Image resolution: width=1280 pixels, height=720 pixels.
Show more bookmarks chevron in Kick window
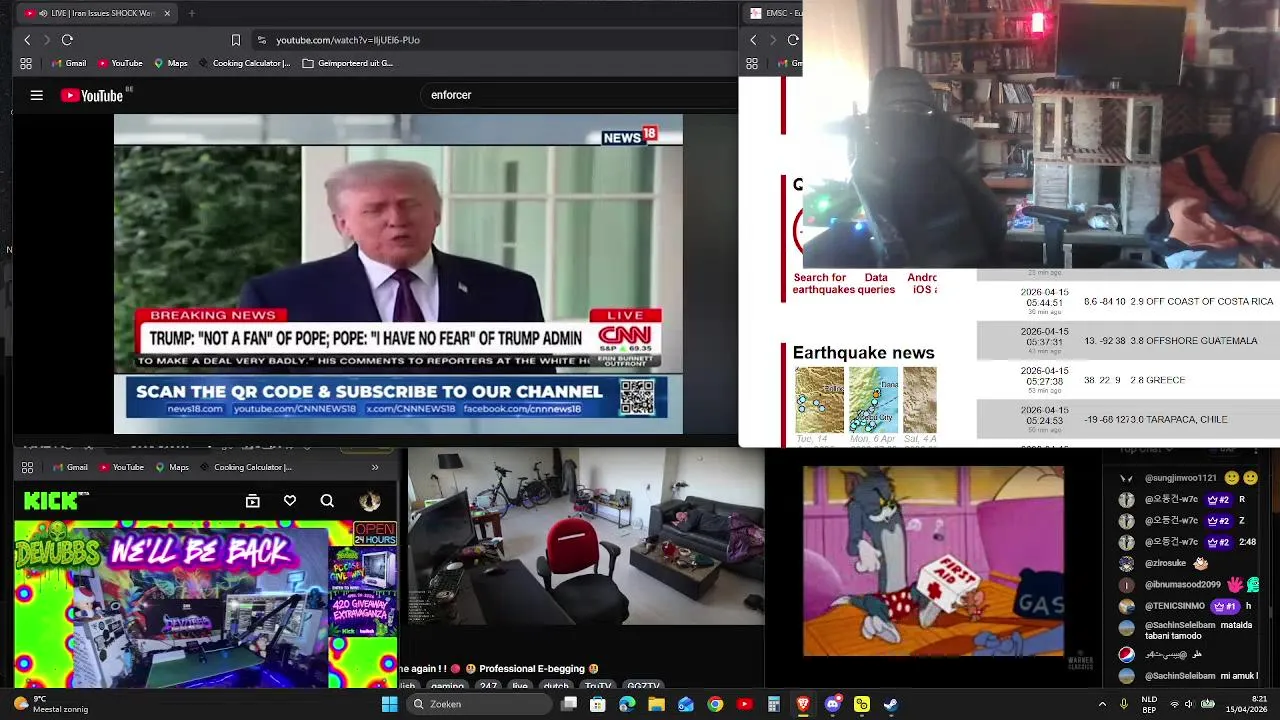click(375, 467)
